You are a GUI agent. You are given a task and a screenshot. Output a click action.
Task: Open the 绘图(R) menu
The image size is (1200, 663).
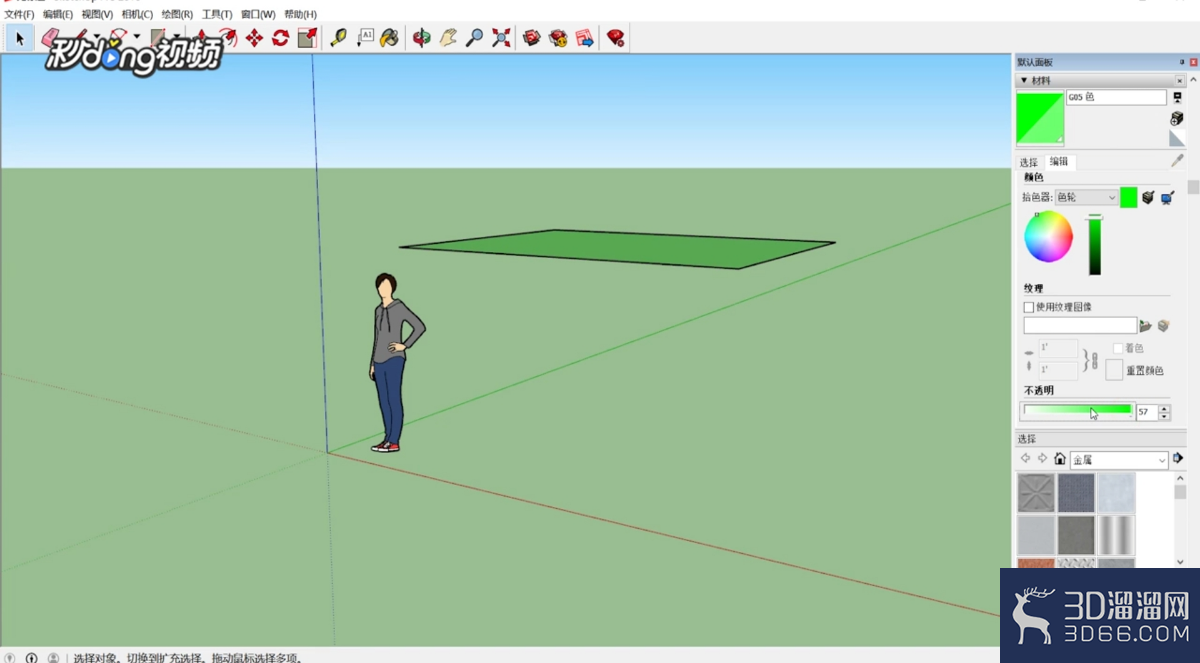pos(177,14)
